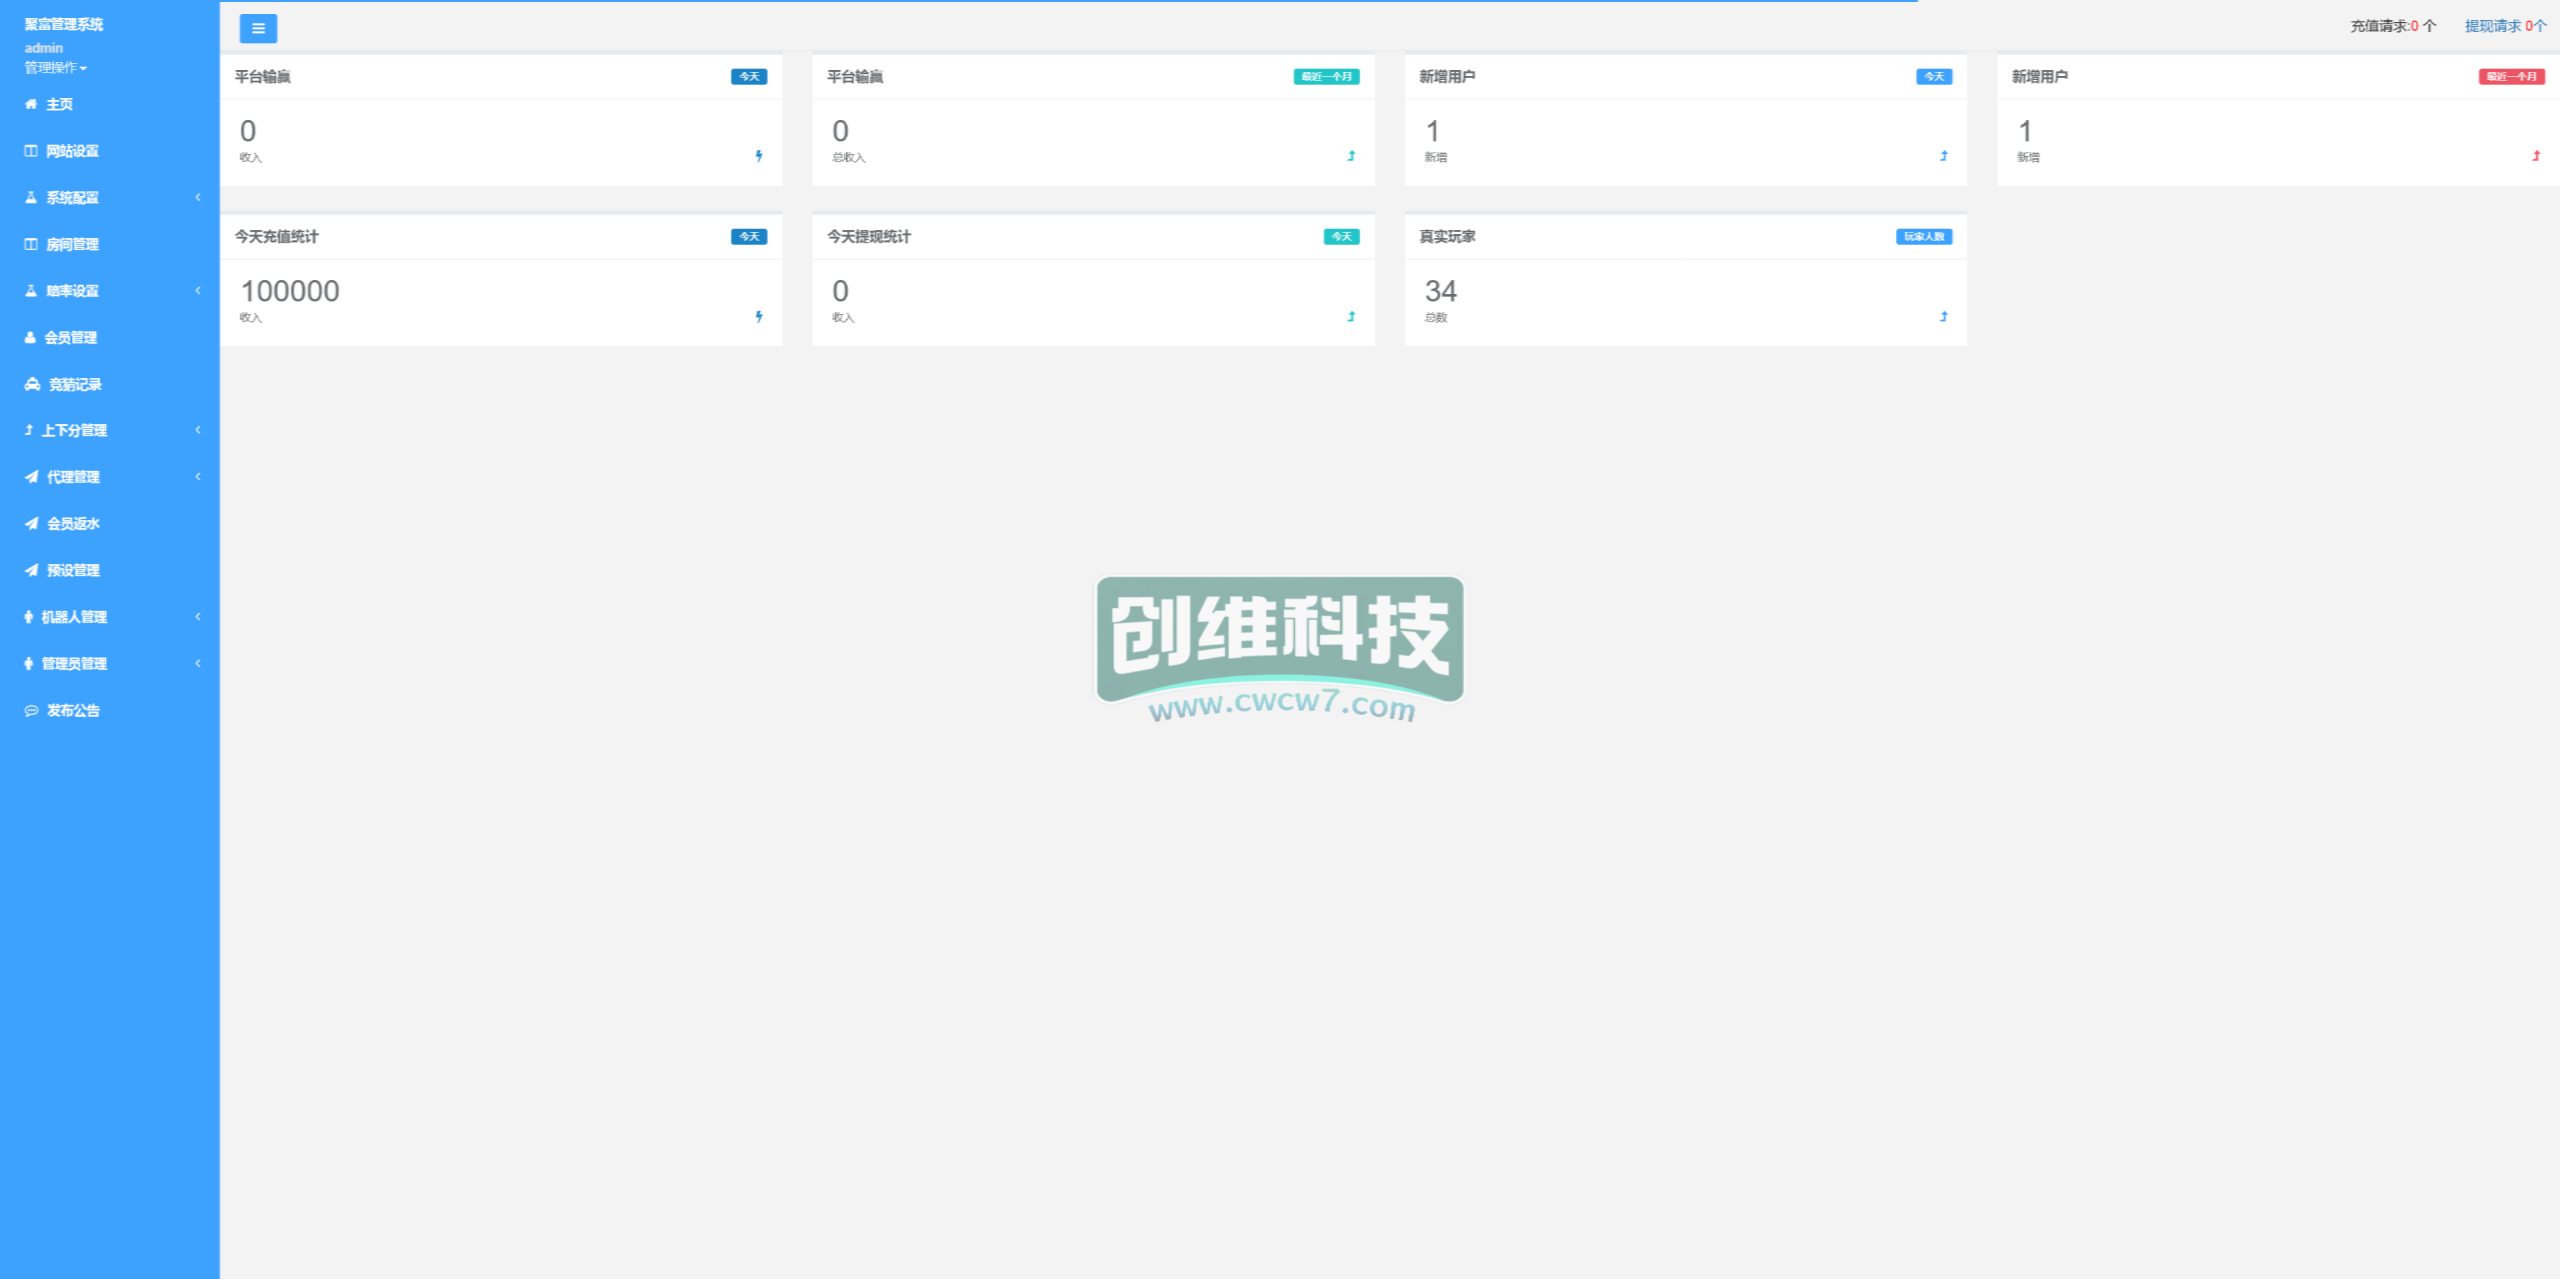
Task: Click the arrow icon in monthly 平台输赢 card
Action: pos(1351,156)
